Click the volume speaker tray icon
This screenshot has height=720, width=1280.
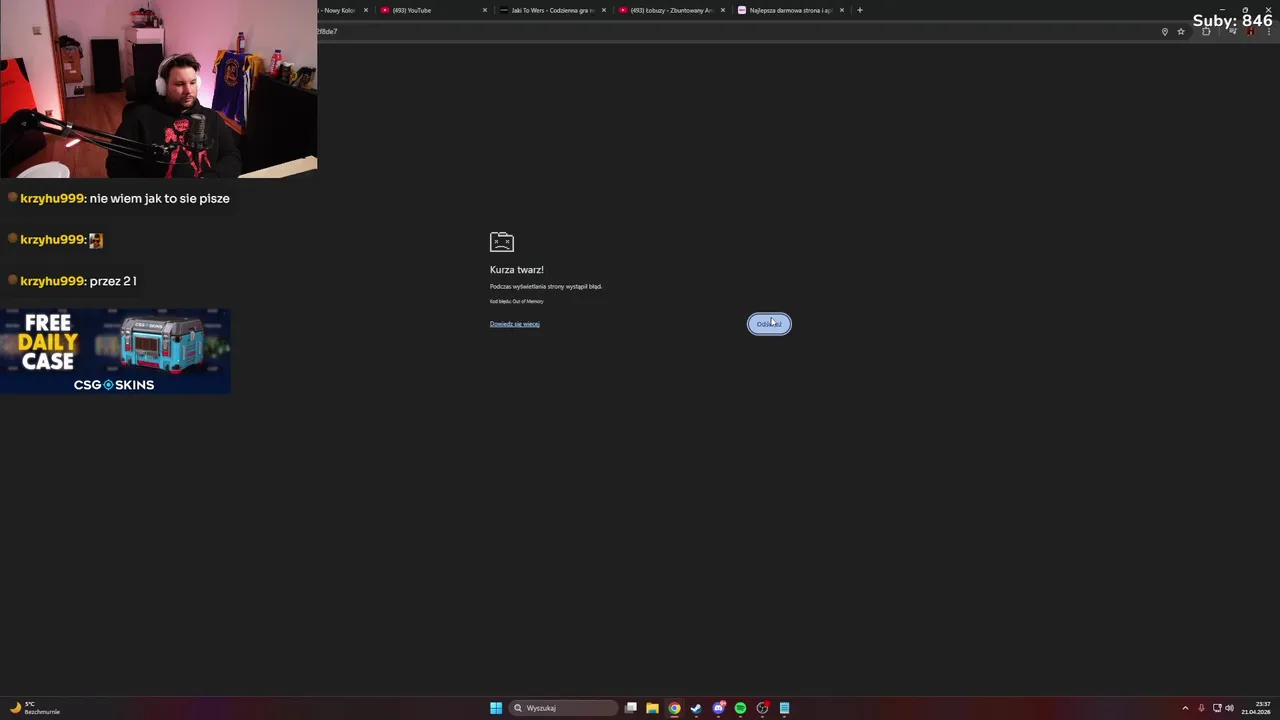(1229, 708)
